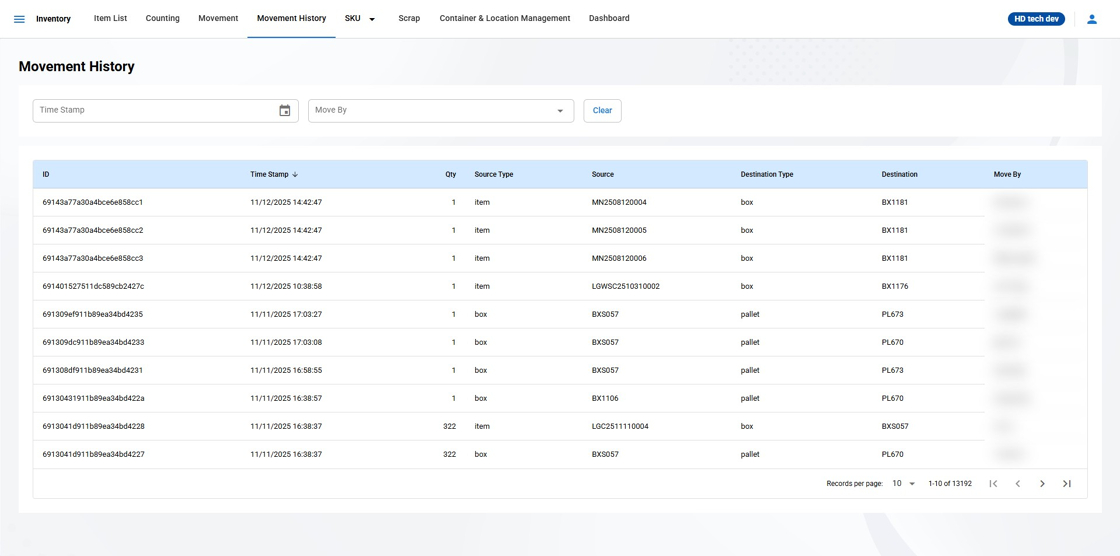The width and height of the screenshot is (1120, 556).
Task: Change the records per page selector
Action: pyautogui.click(x=903, y=484)
